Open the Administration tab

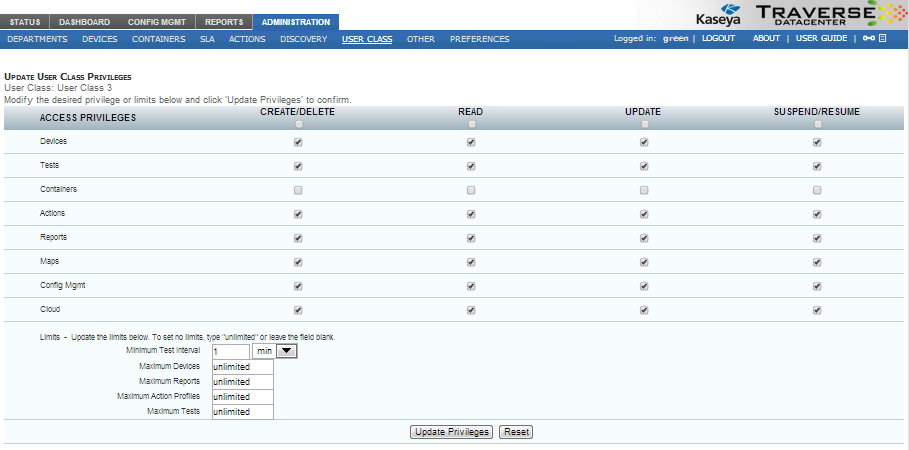pos(295,22)
